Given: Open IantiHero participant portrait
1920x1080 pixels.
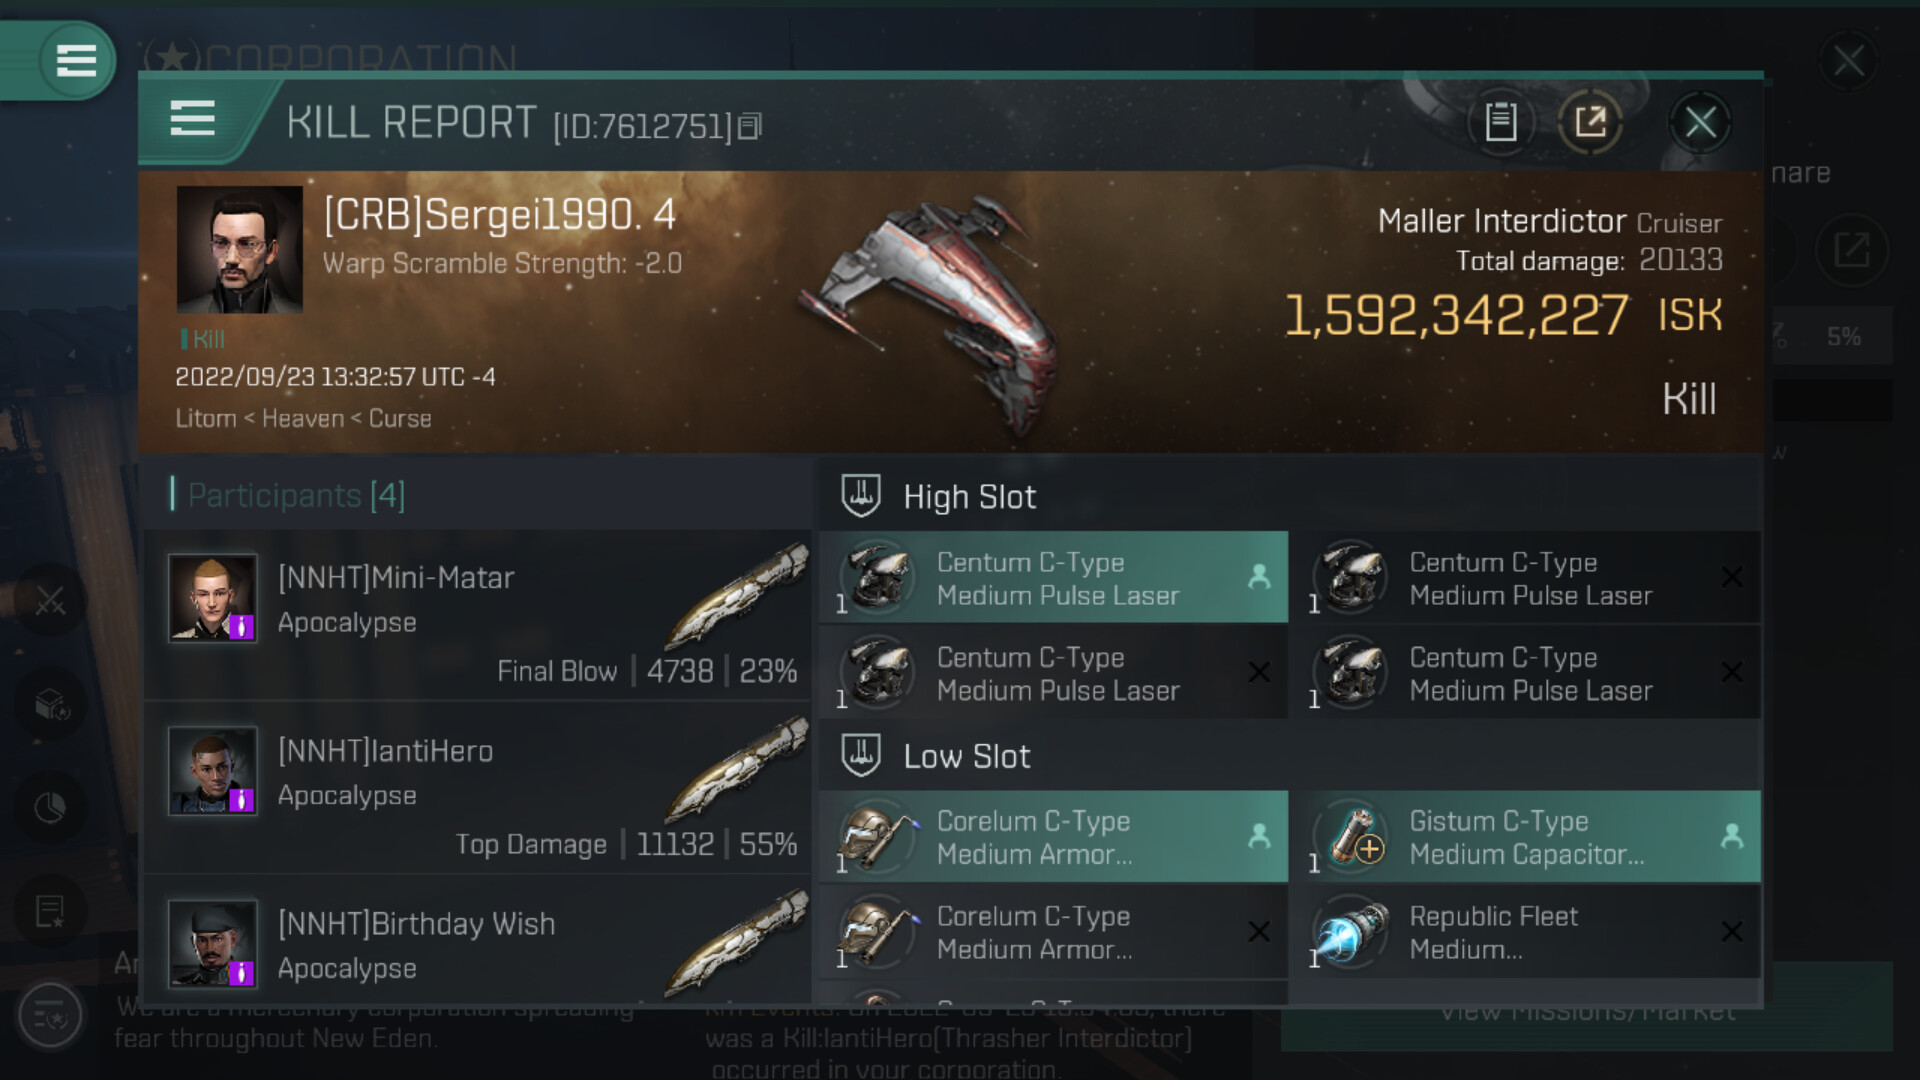Looking at the screenshot, I should point(212,771).
